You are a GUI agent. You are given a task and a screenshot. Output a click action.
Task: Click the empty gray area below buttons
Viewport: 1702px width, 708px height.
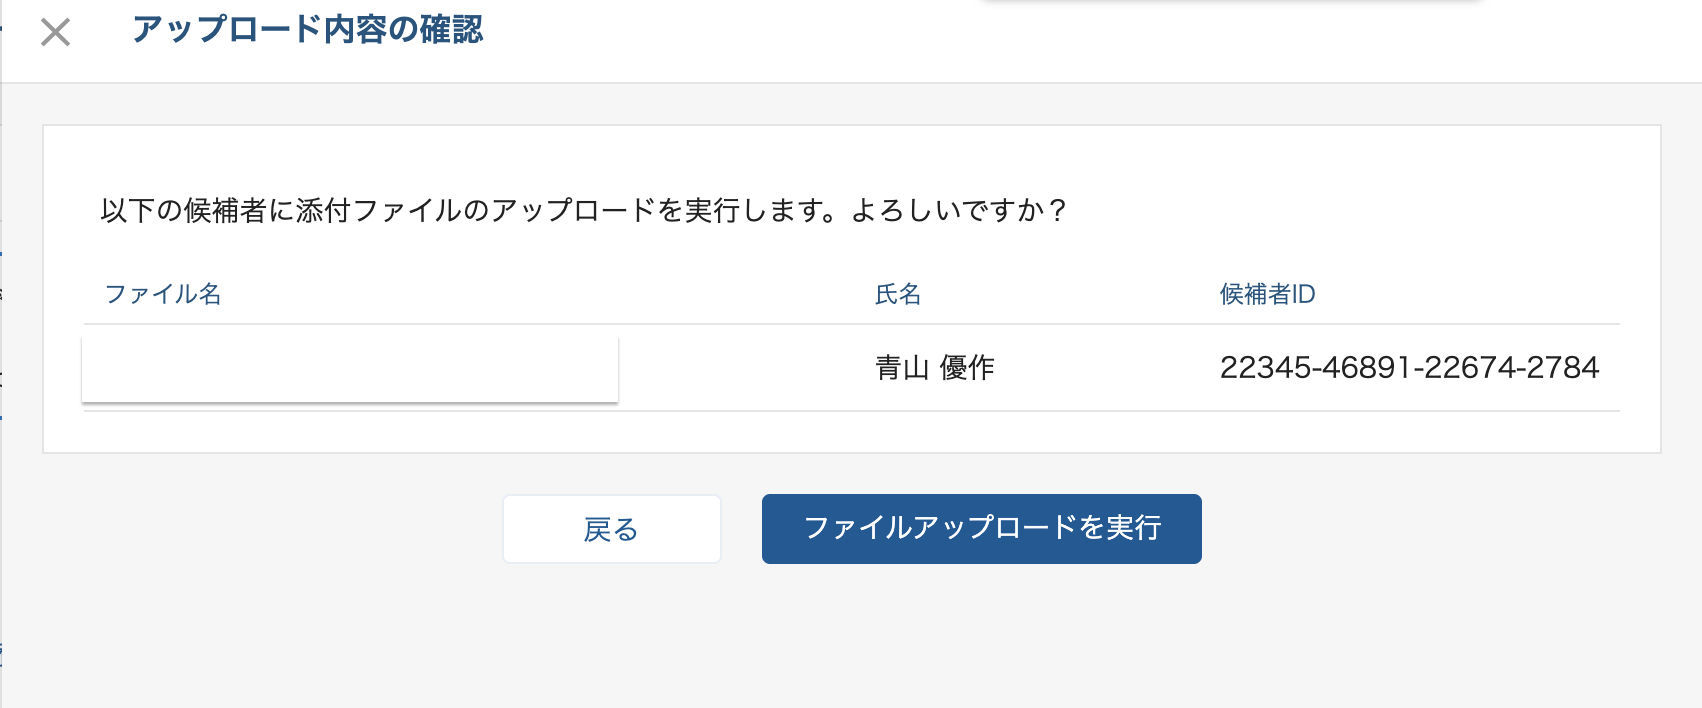pyautogui.click(x=850, y=640)
